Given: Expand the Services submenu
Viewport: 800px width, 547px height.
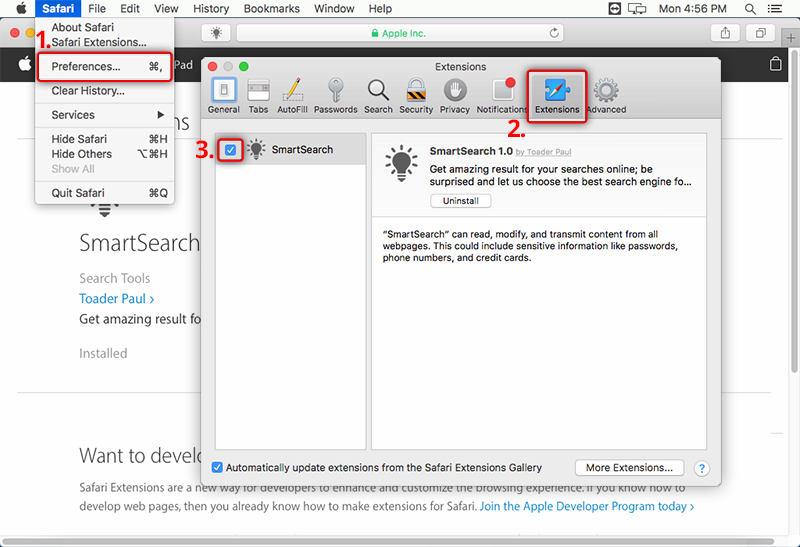Looking at the screenshot, I should point(105,115).
